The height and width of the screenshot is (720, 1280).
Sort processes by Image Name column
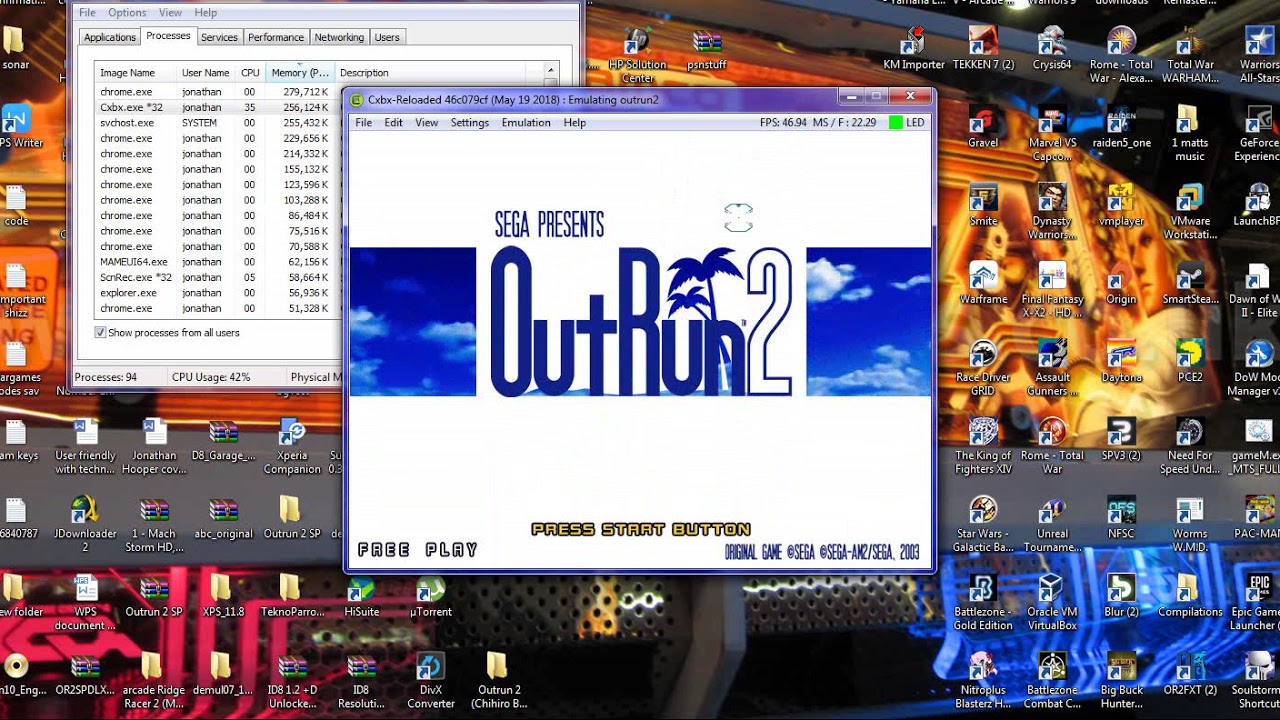tap(135, 73)
